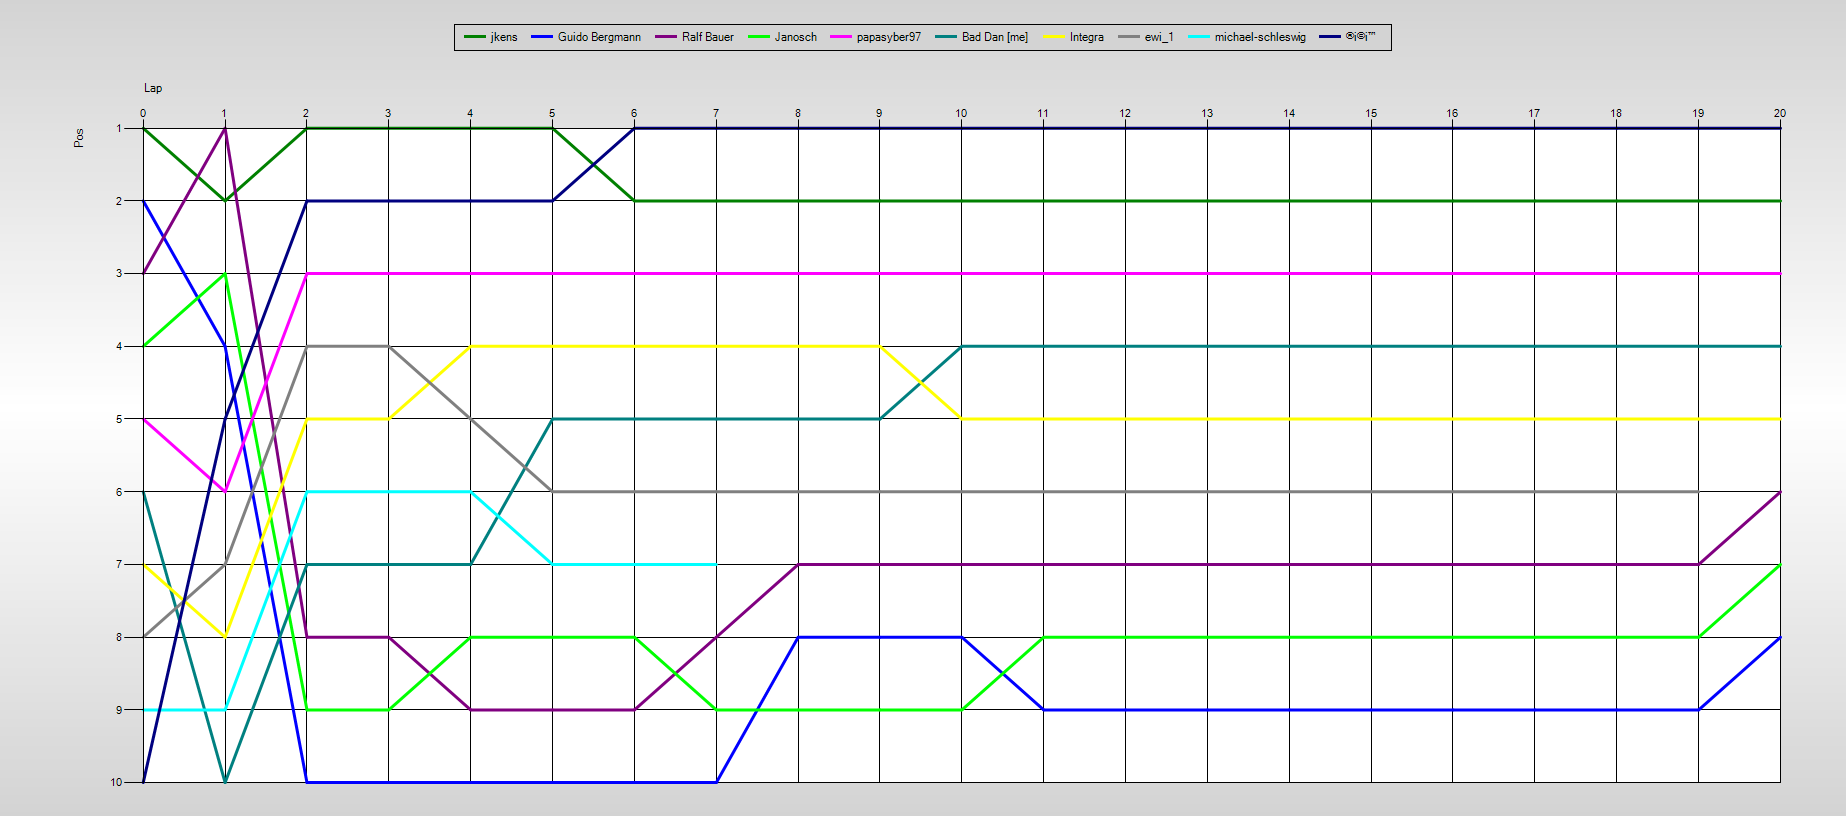Click papasyber97 in the chart legend
Image resolution: width=1846 pixels, height=816 pixels.
point(888,37)
